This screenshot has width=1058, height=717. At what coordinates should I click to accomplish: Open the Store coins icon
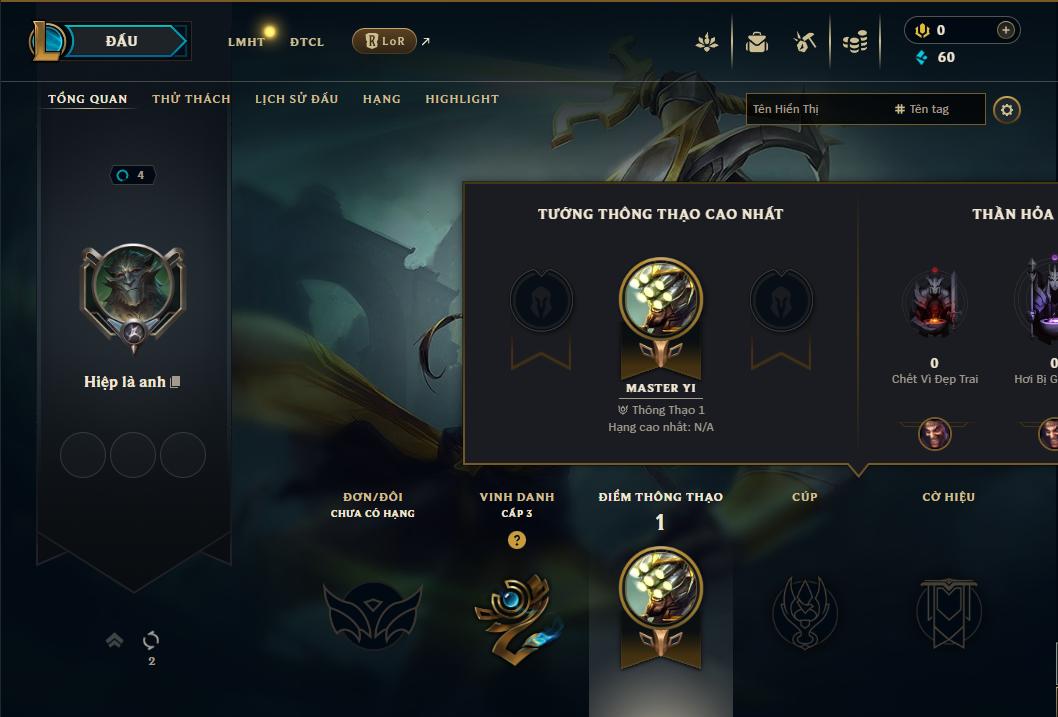pos(855,42)
